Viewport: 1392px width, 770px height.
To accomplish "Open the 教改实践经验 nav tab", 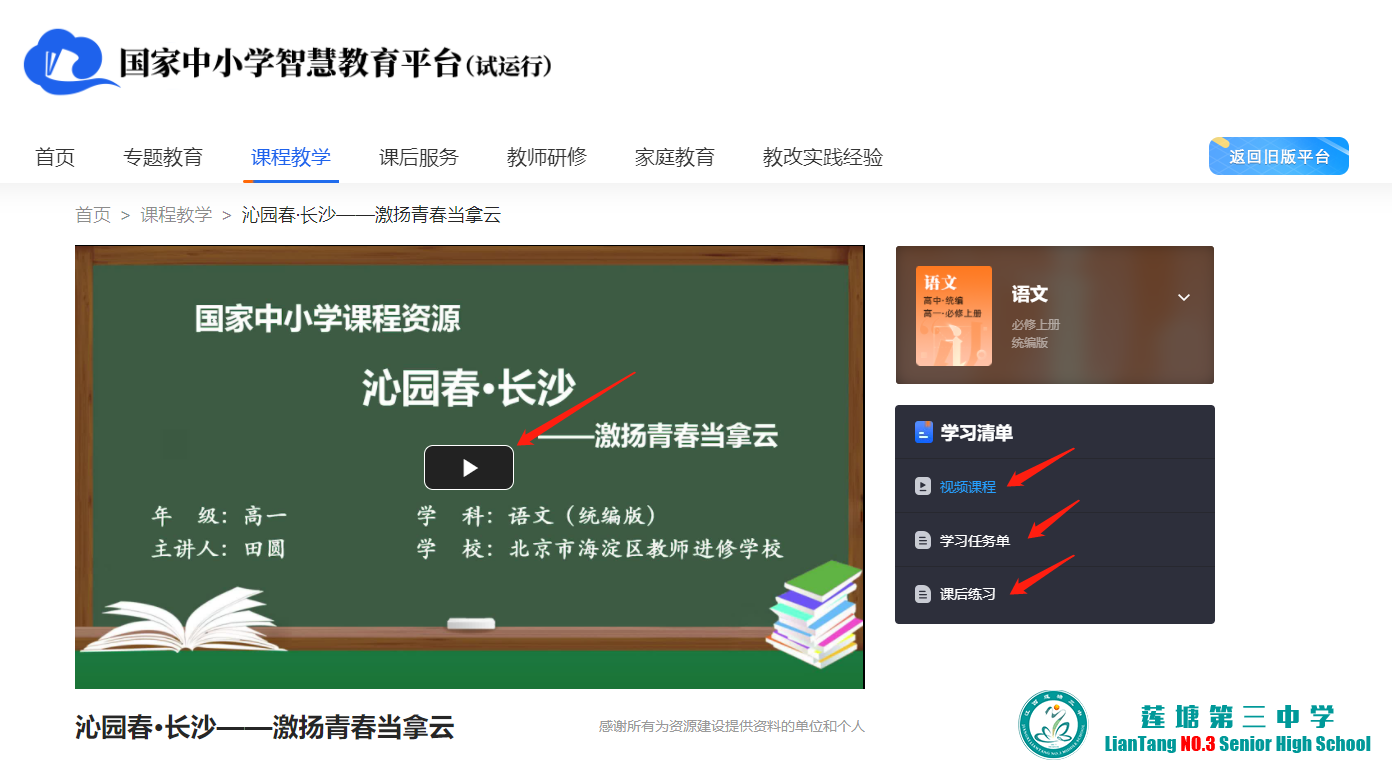I will (823, 157).
